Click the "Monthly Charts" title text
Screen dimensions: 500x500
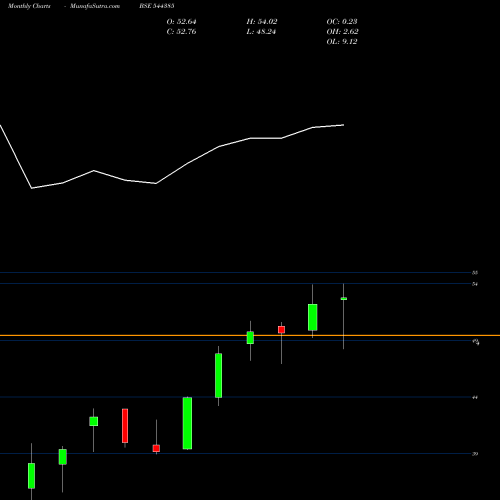(x=29, y=6)
